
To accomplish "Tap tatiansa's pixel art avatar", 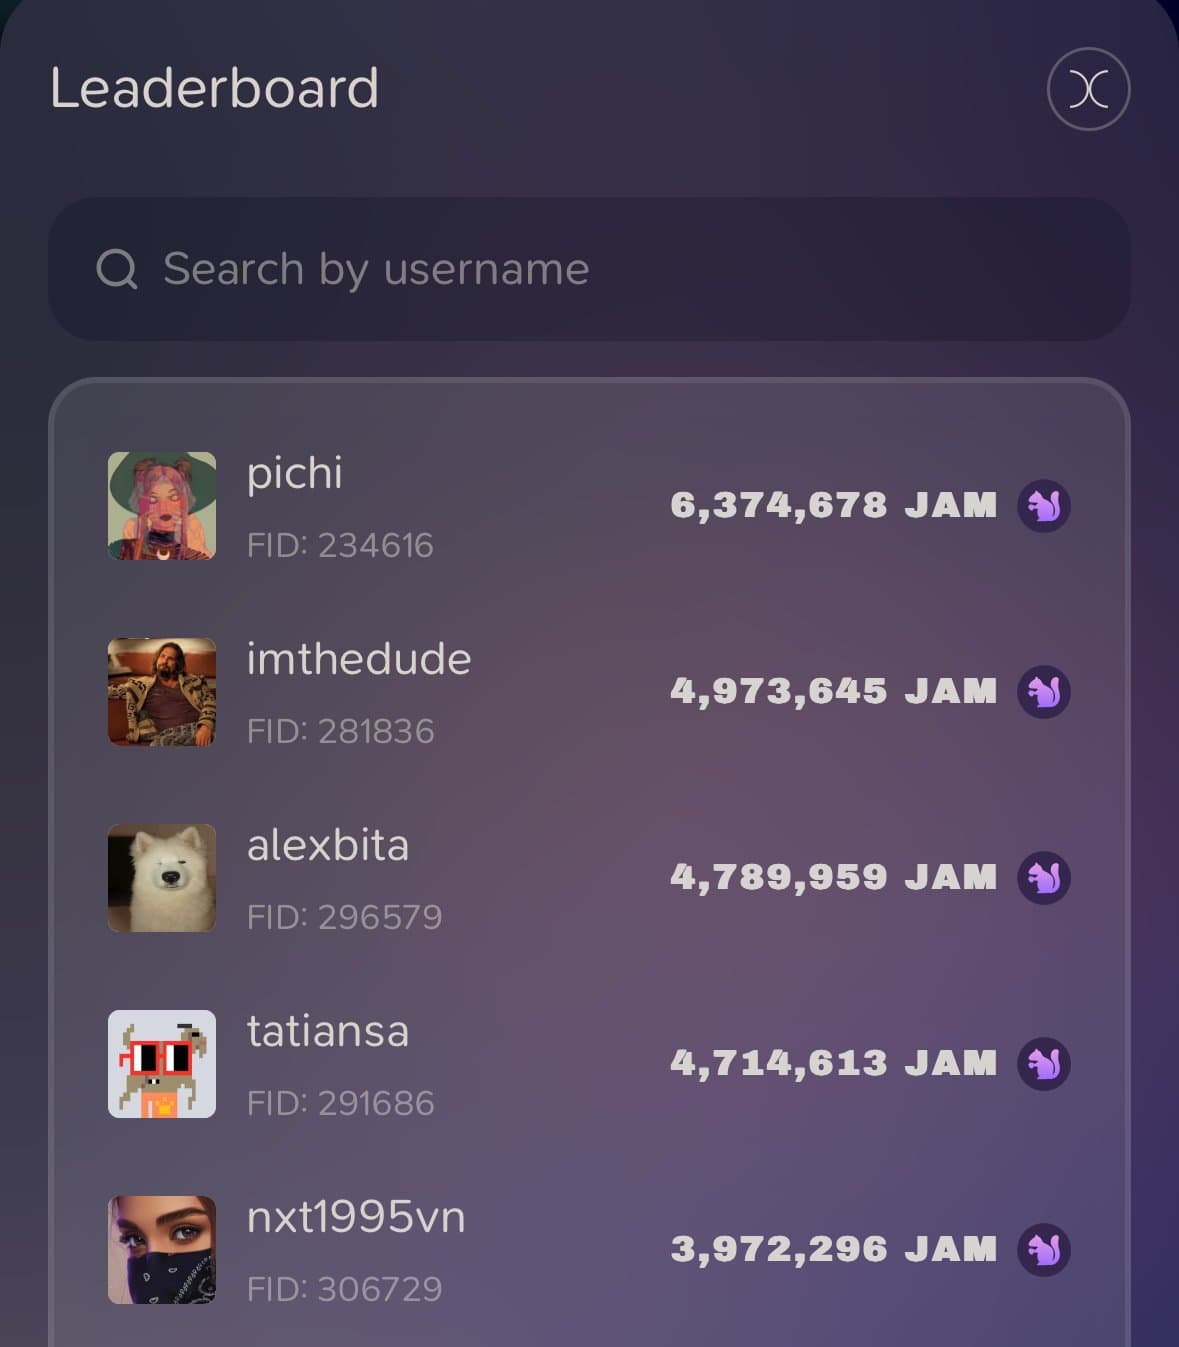I will coord(162,1064).
